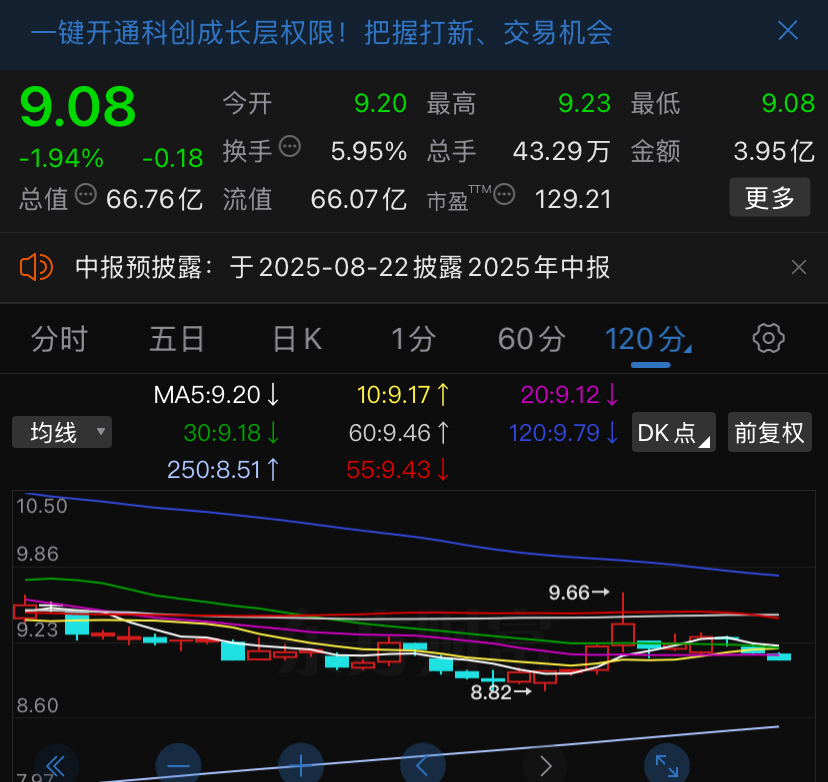Zoom out chart with minus button

pyautogui.click(x=178, y=765)
